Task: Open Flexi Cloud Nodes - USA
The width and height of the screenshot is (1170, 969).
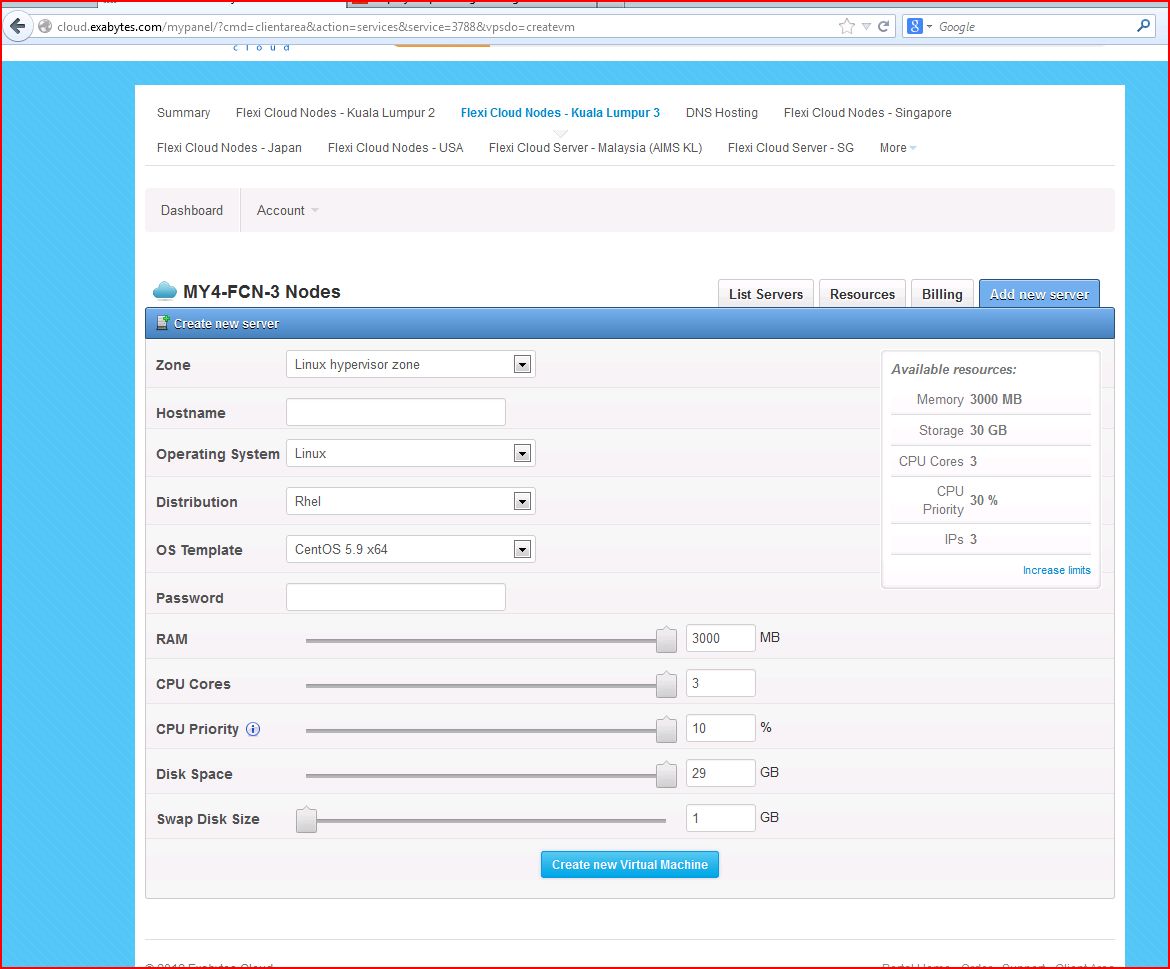Action: pos(395,148)
